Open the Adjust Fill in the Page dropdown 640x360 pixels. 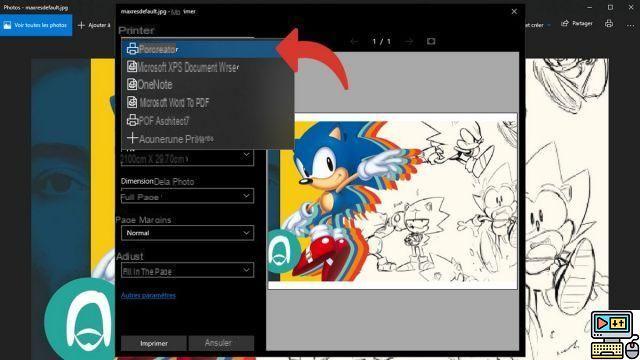(x=187, y=270)
